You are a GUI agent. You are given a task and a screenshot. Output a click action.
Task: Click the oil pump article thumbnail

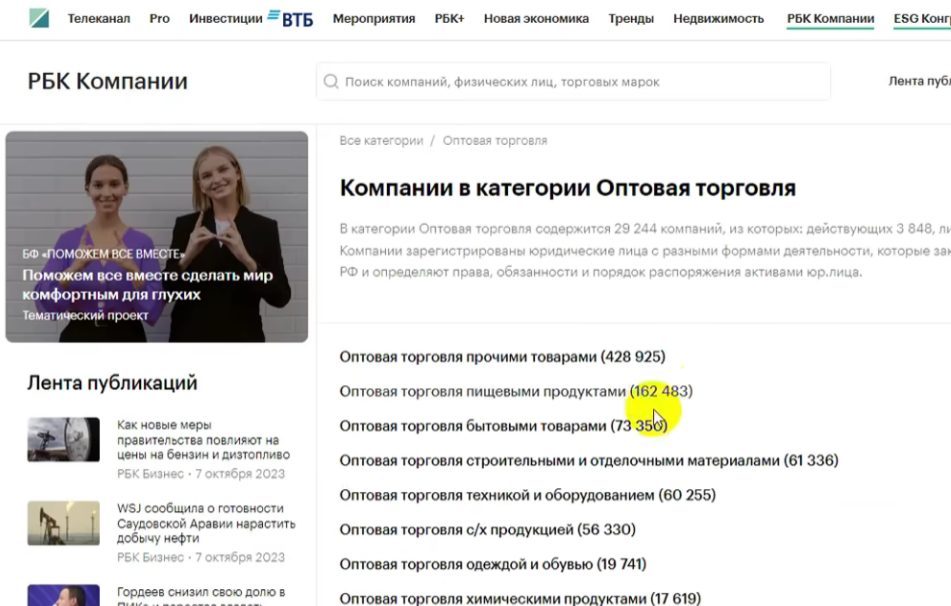[64, 523]
